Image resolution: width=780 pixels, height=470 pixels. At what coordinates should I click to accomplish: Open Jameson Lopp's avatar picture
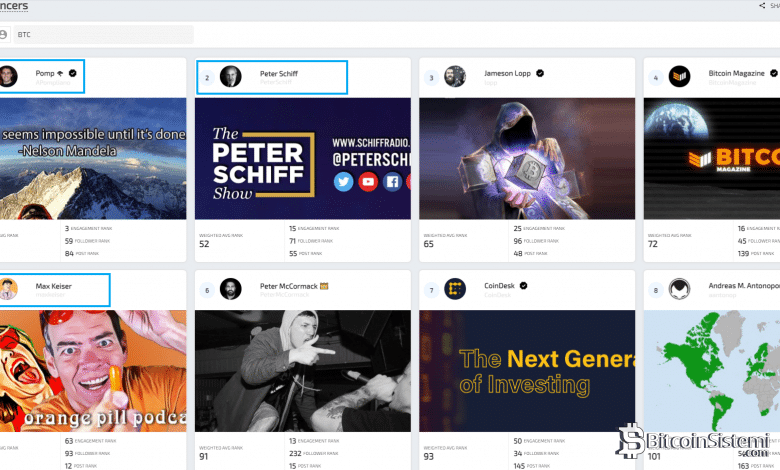coord(455,77)
